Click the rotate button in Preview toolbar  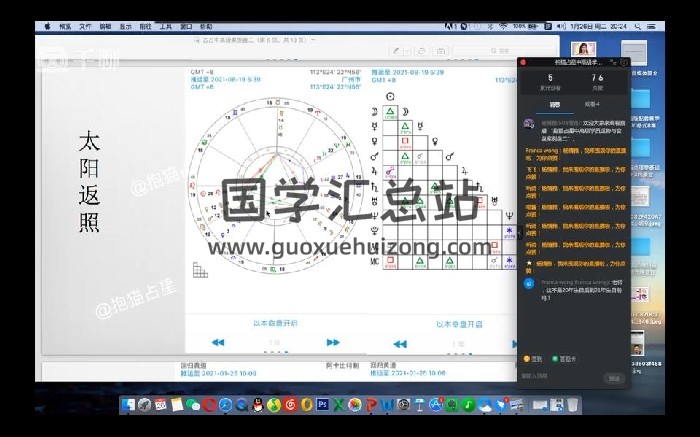point(422,51)
